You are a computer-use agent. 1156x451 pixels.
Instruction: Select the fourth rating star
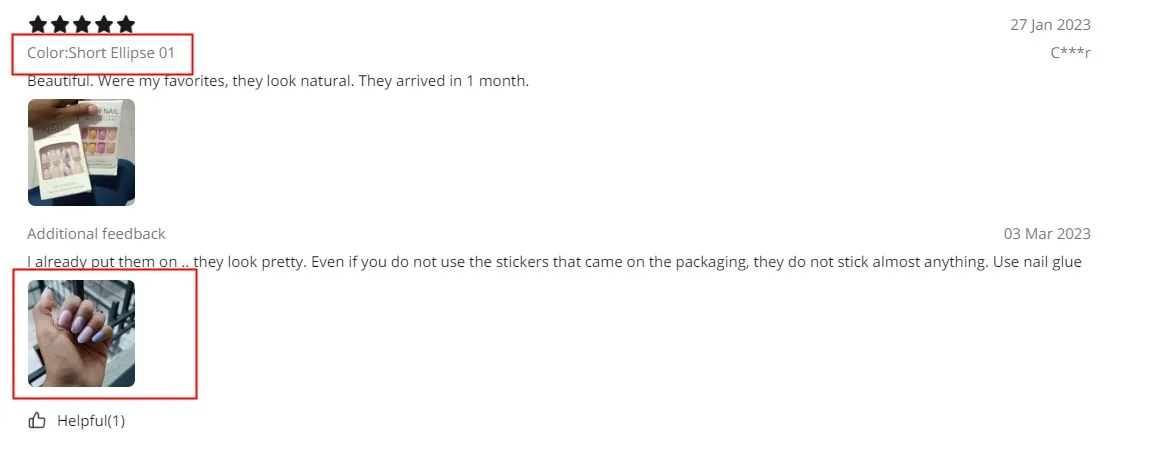coord(104,24)
